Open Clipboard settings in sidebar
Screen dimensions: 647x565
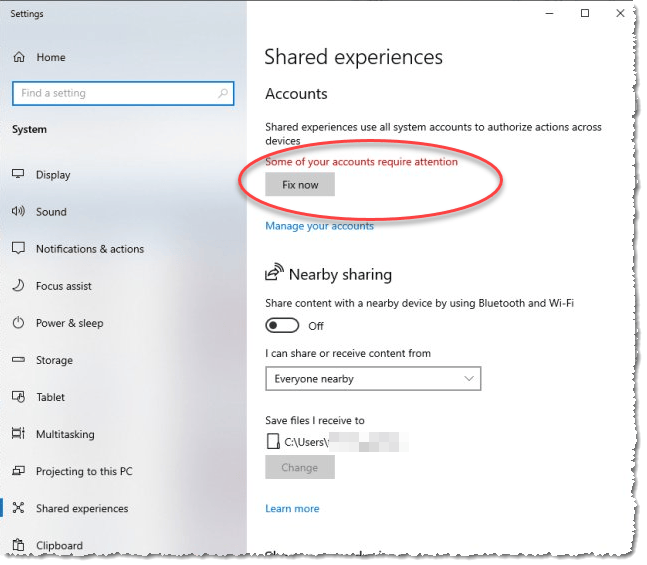coord(59,546)
